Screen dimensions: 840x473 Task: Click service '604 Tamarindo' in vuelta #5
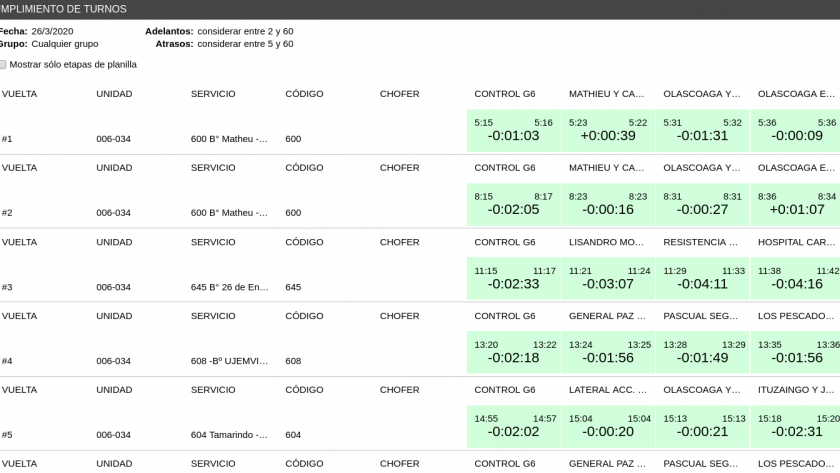tap(229, 435)
